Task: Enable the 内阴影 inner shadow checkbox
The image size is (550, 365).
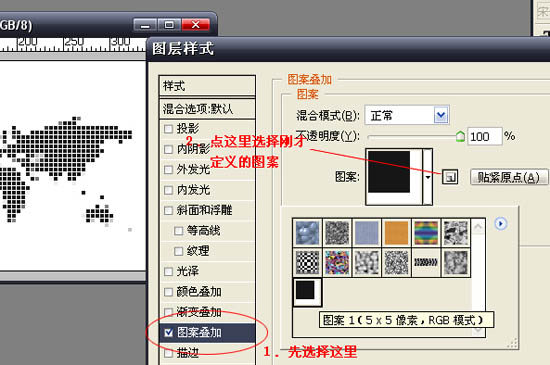Action: click(x=168, y=149)
